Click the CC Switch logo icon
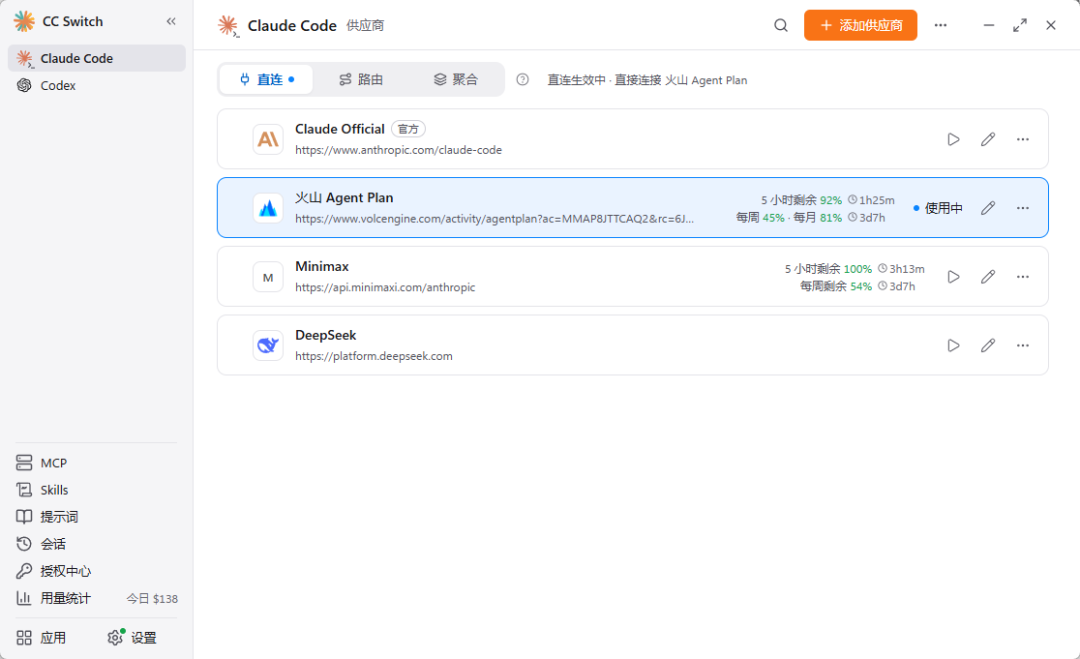 coord(25,21)
